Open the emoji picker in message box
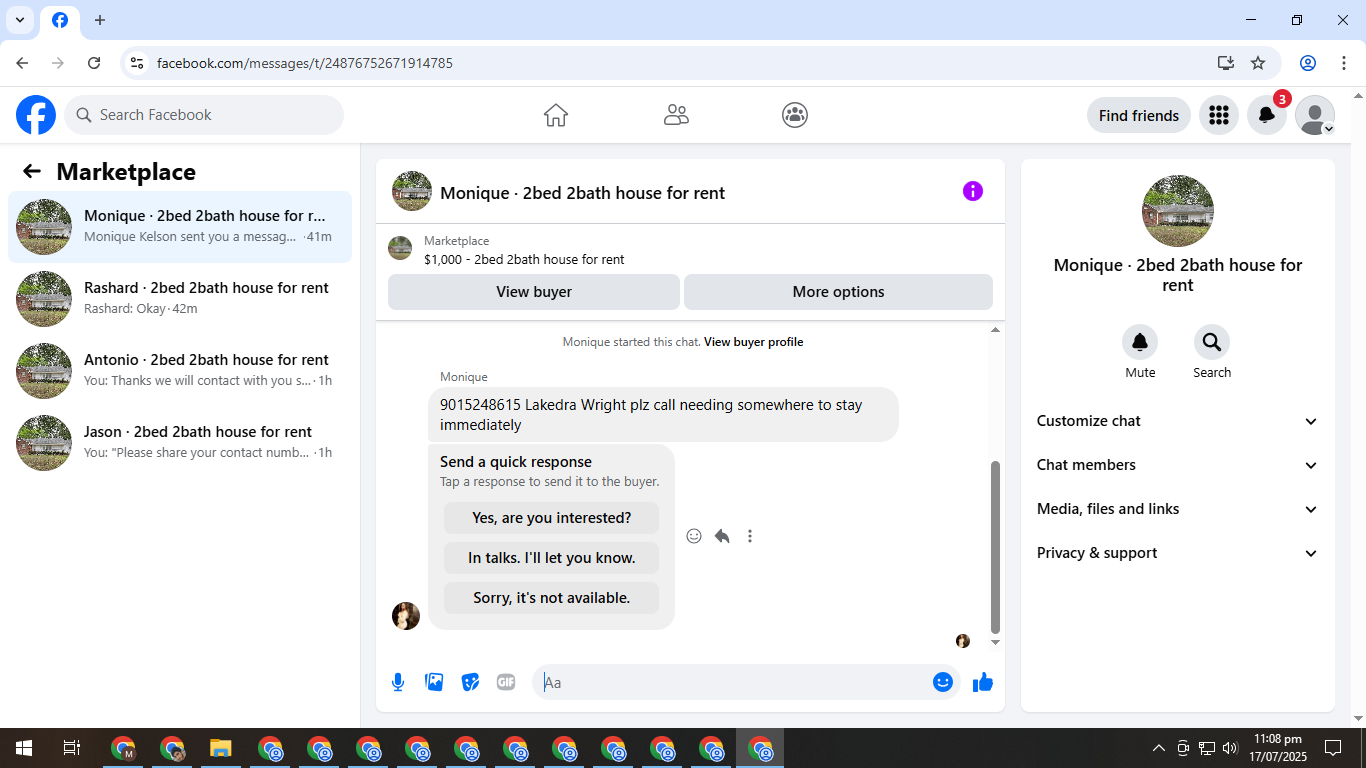Image resolution: width=1366 pixels, height=768 pixels. click(942, 682)
